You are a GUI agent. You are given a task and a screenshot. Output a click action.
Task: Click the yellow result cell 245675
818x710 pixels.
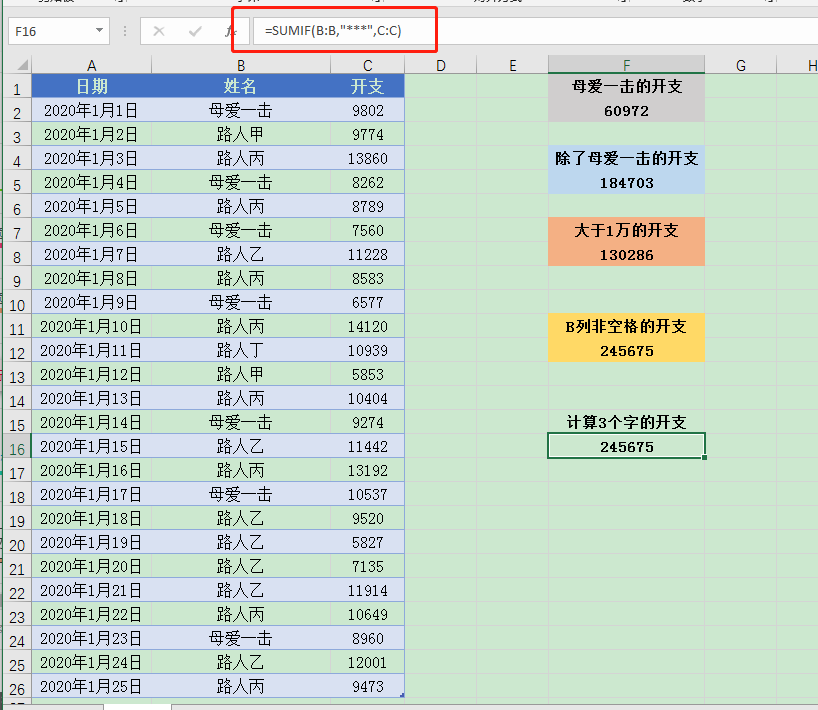point(627,350)
